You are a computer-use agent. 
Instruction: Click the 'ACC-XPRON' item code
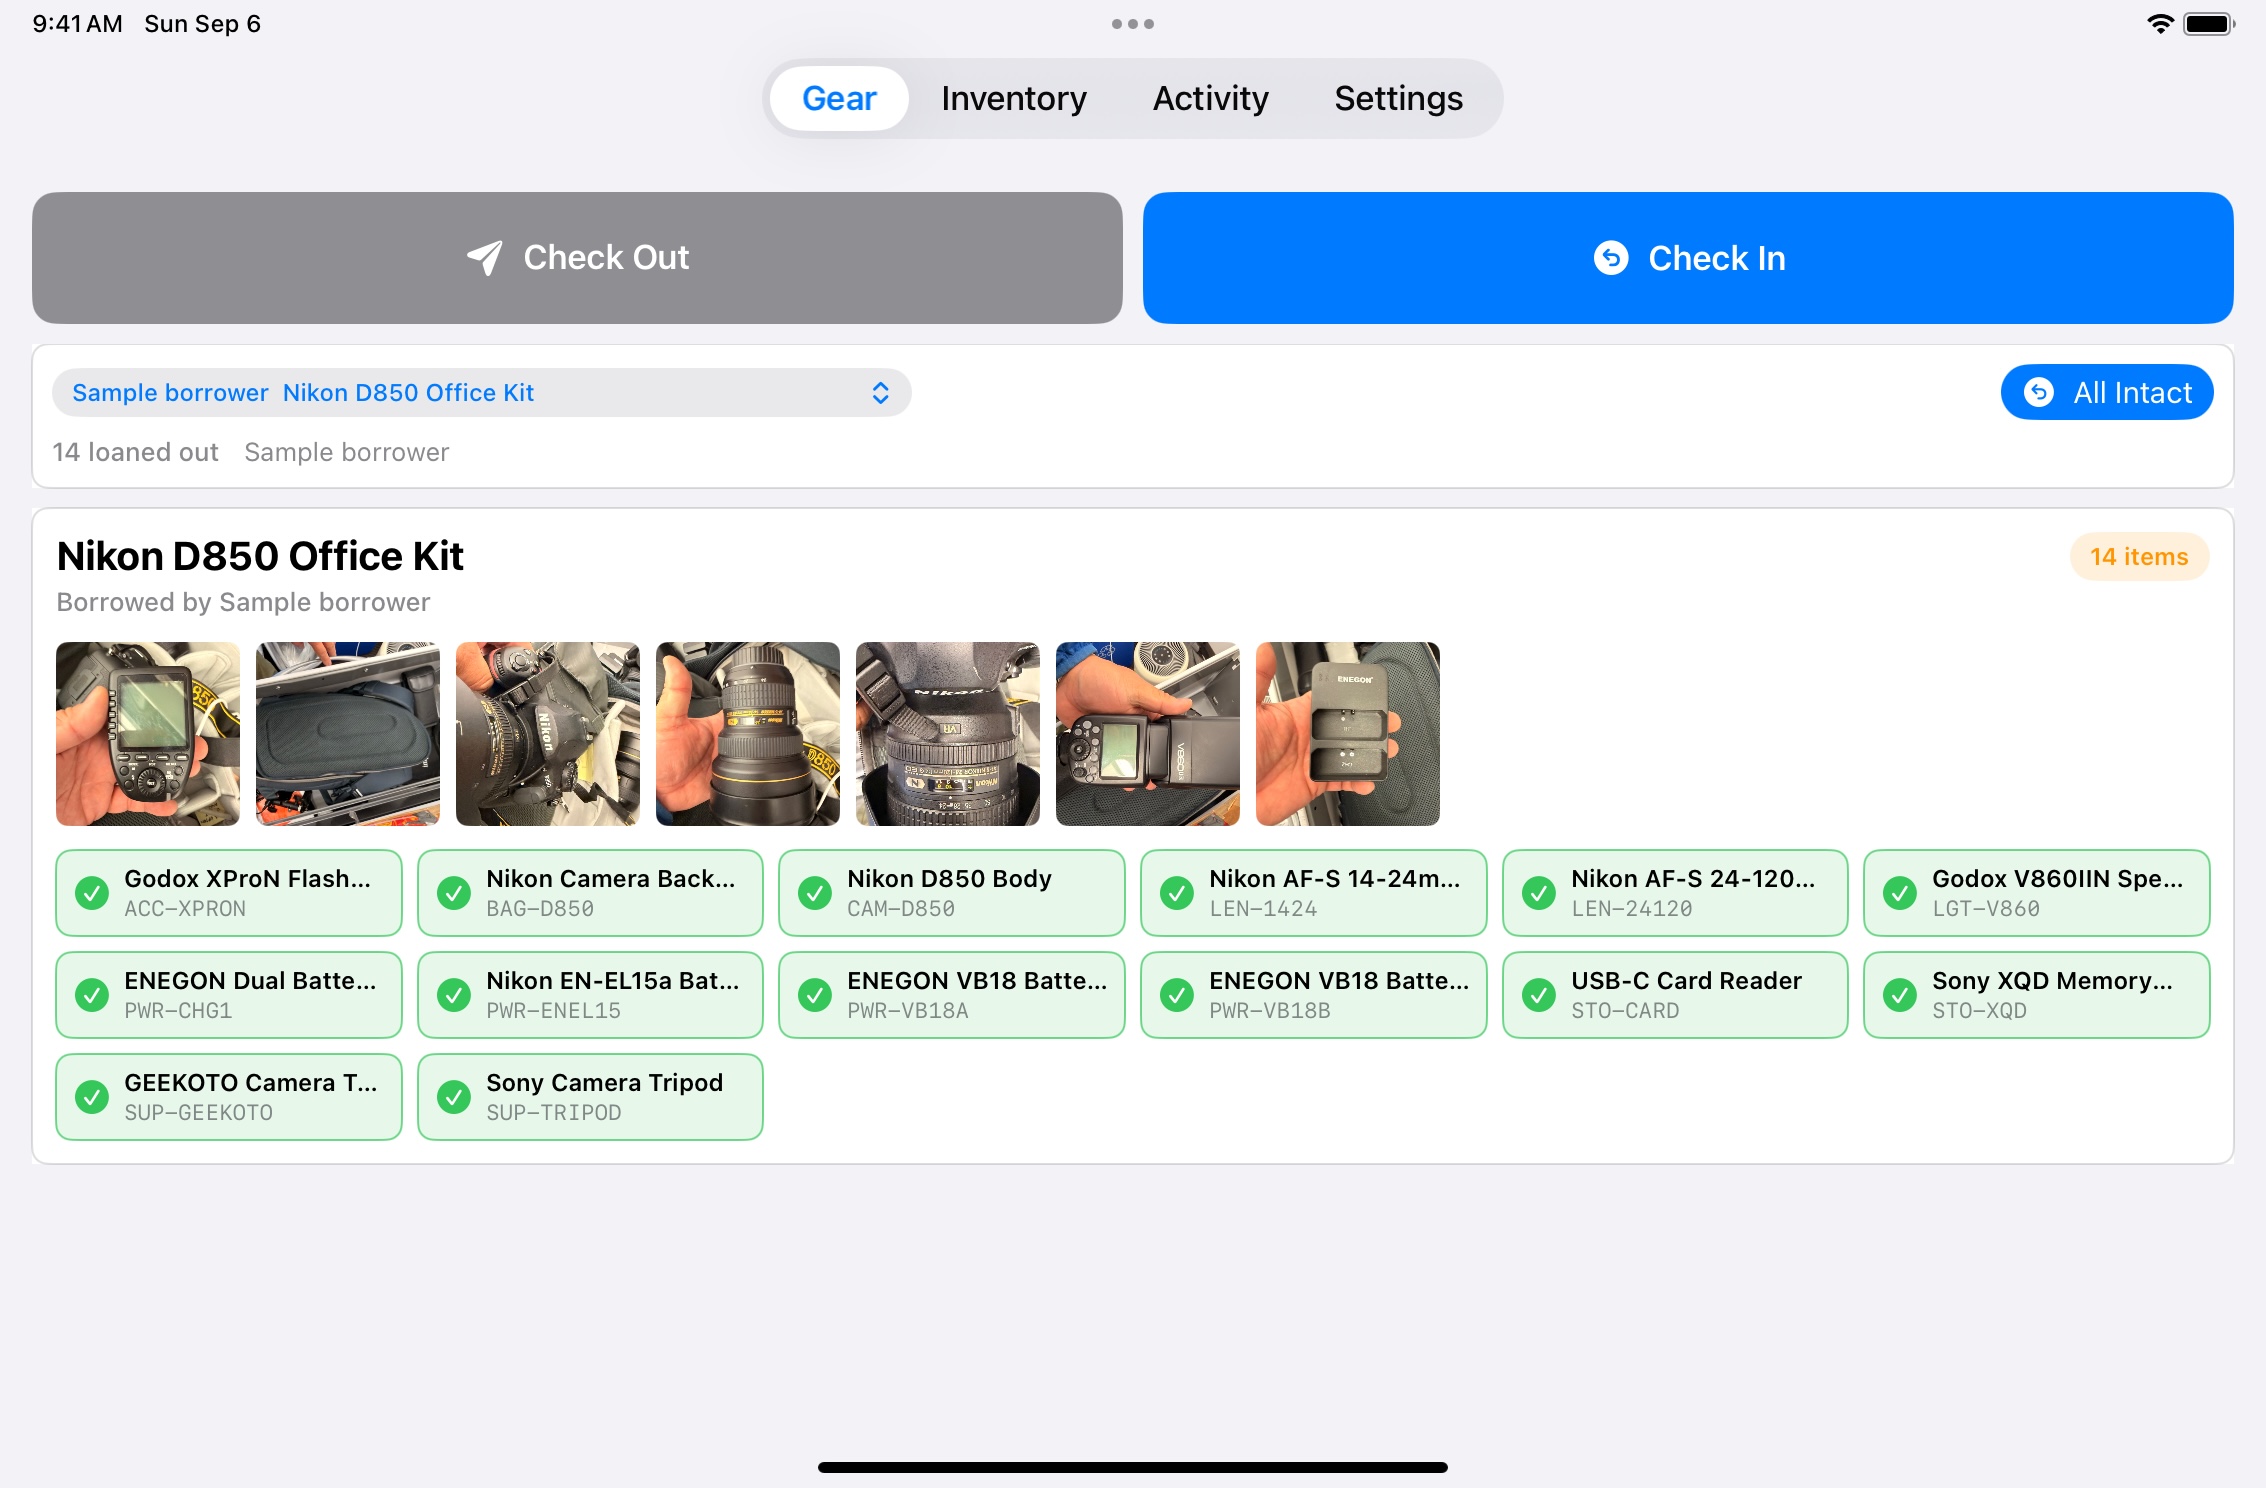click(185, 909)
